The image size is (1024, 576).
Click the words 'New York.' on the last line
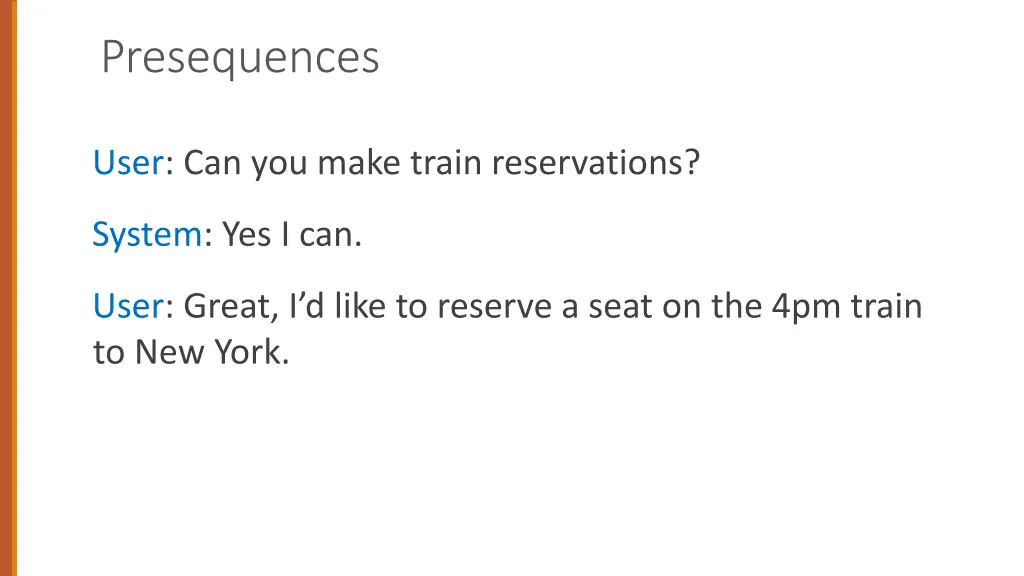[x=212, y=353]
